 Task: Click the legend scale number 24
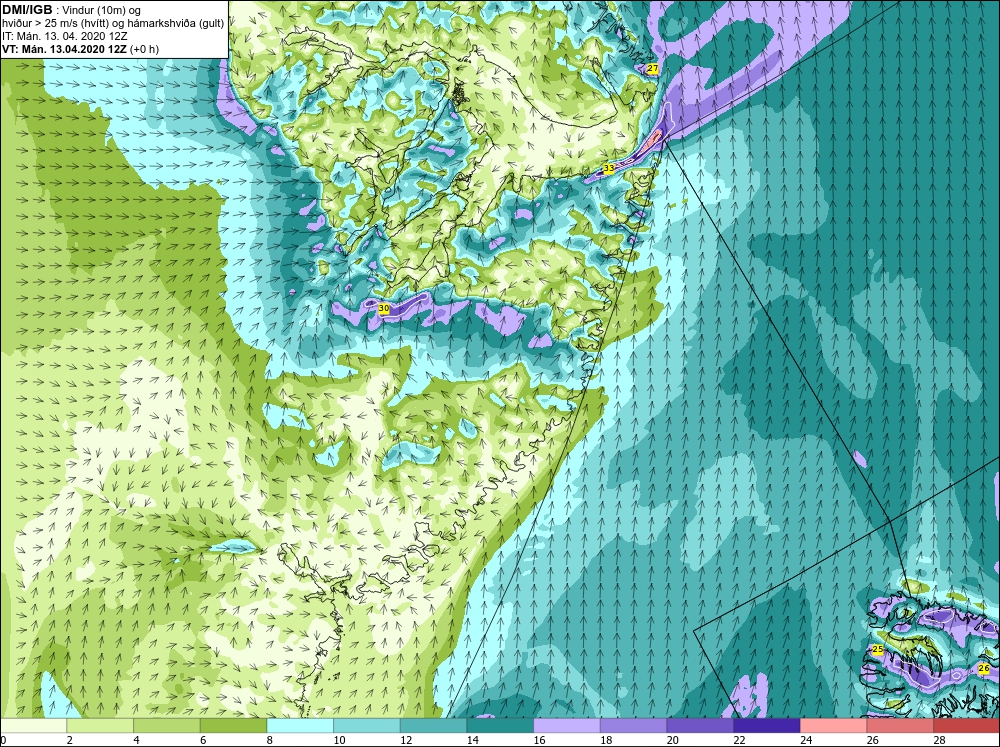click(x=806, y=740)
